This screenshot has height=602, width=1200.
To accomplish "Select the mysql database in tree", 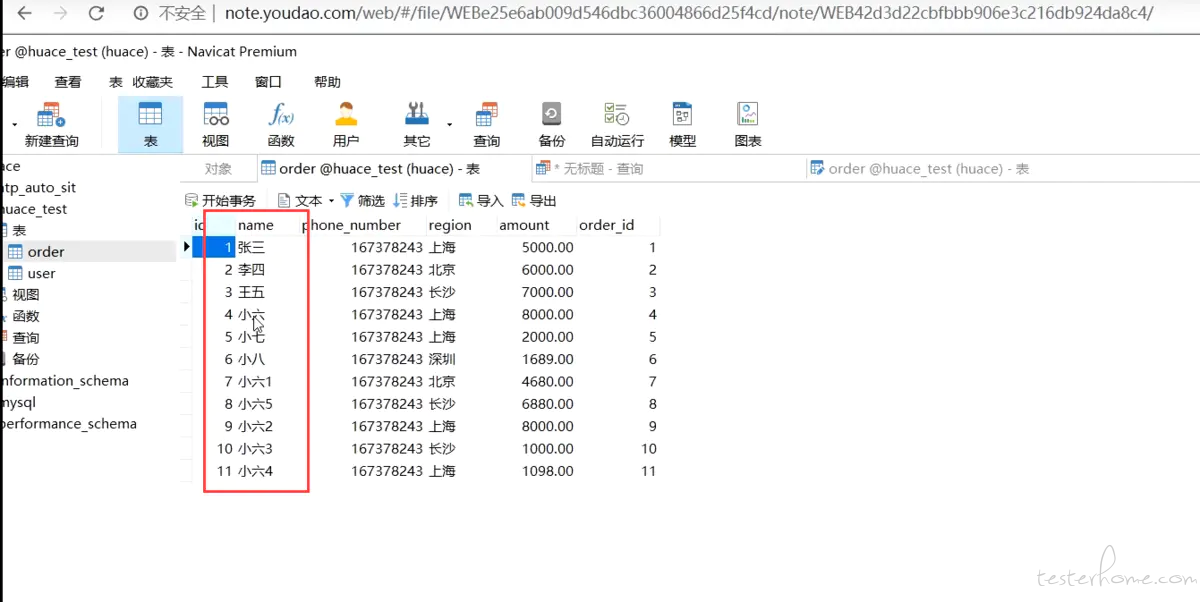I will pos(18,402).
